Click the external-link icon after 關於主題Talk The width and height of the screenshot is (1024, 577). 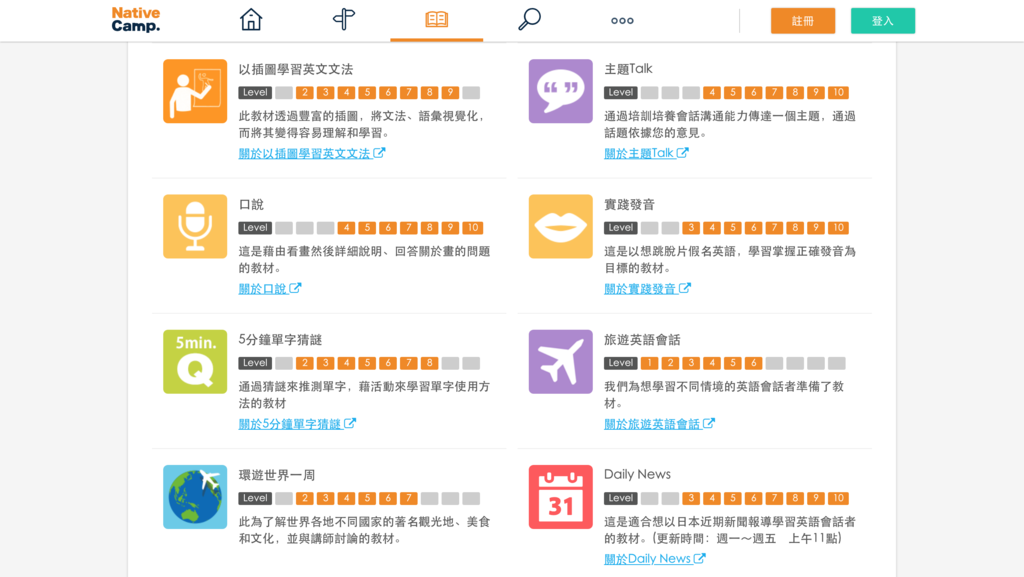(682, 153)
